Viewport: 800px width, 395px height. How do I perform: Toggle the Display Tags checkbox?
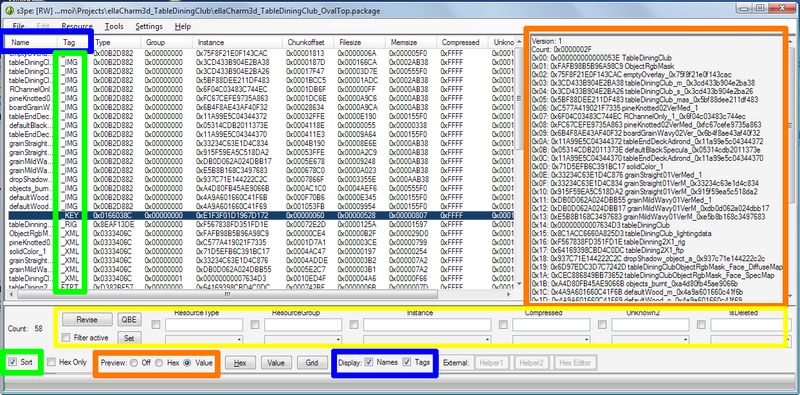(x=407, y=362)
